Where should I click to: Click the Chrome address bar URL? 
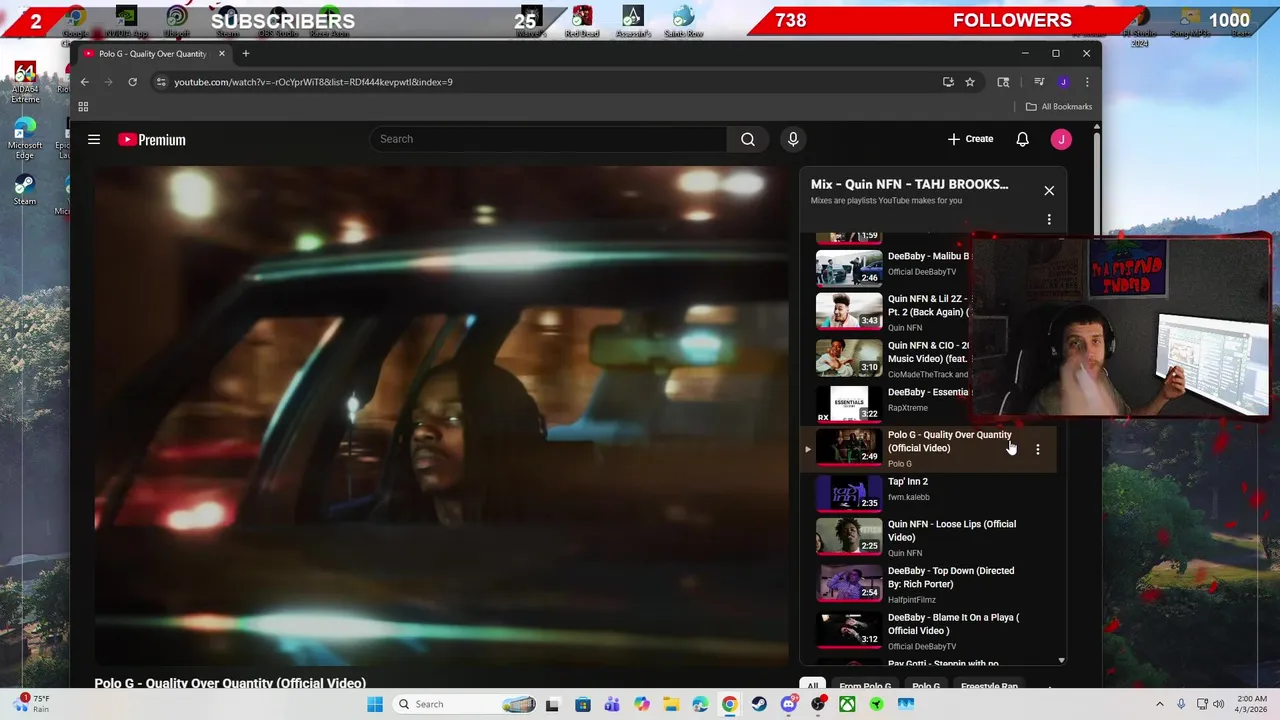point(313,82)
